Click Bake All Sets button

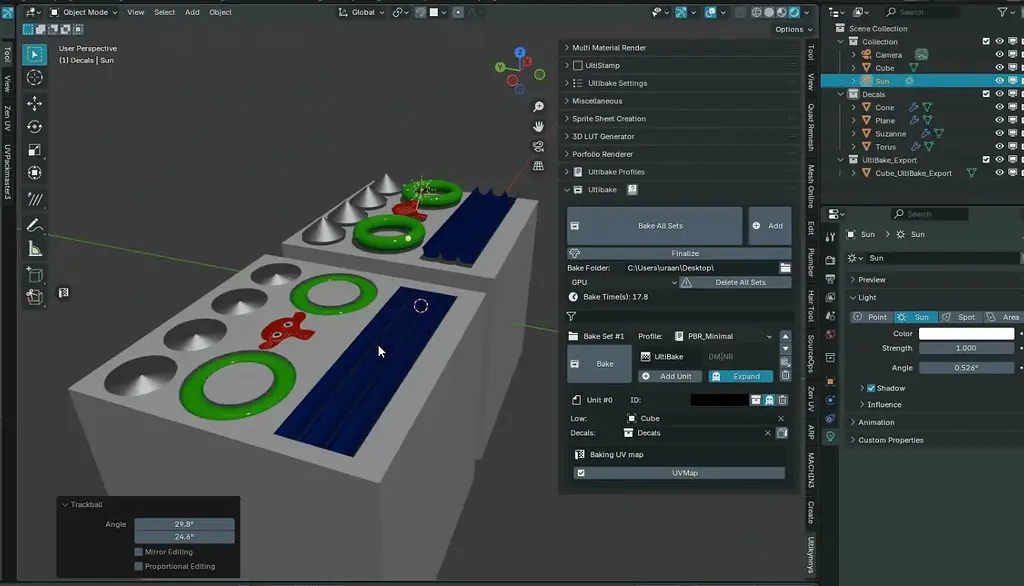click(654, 226)
